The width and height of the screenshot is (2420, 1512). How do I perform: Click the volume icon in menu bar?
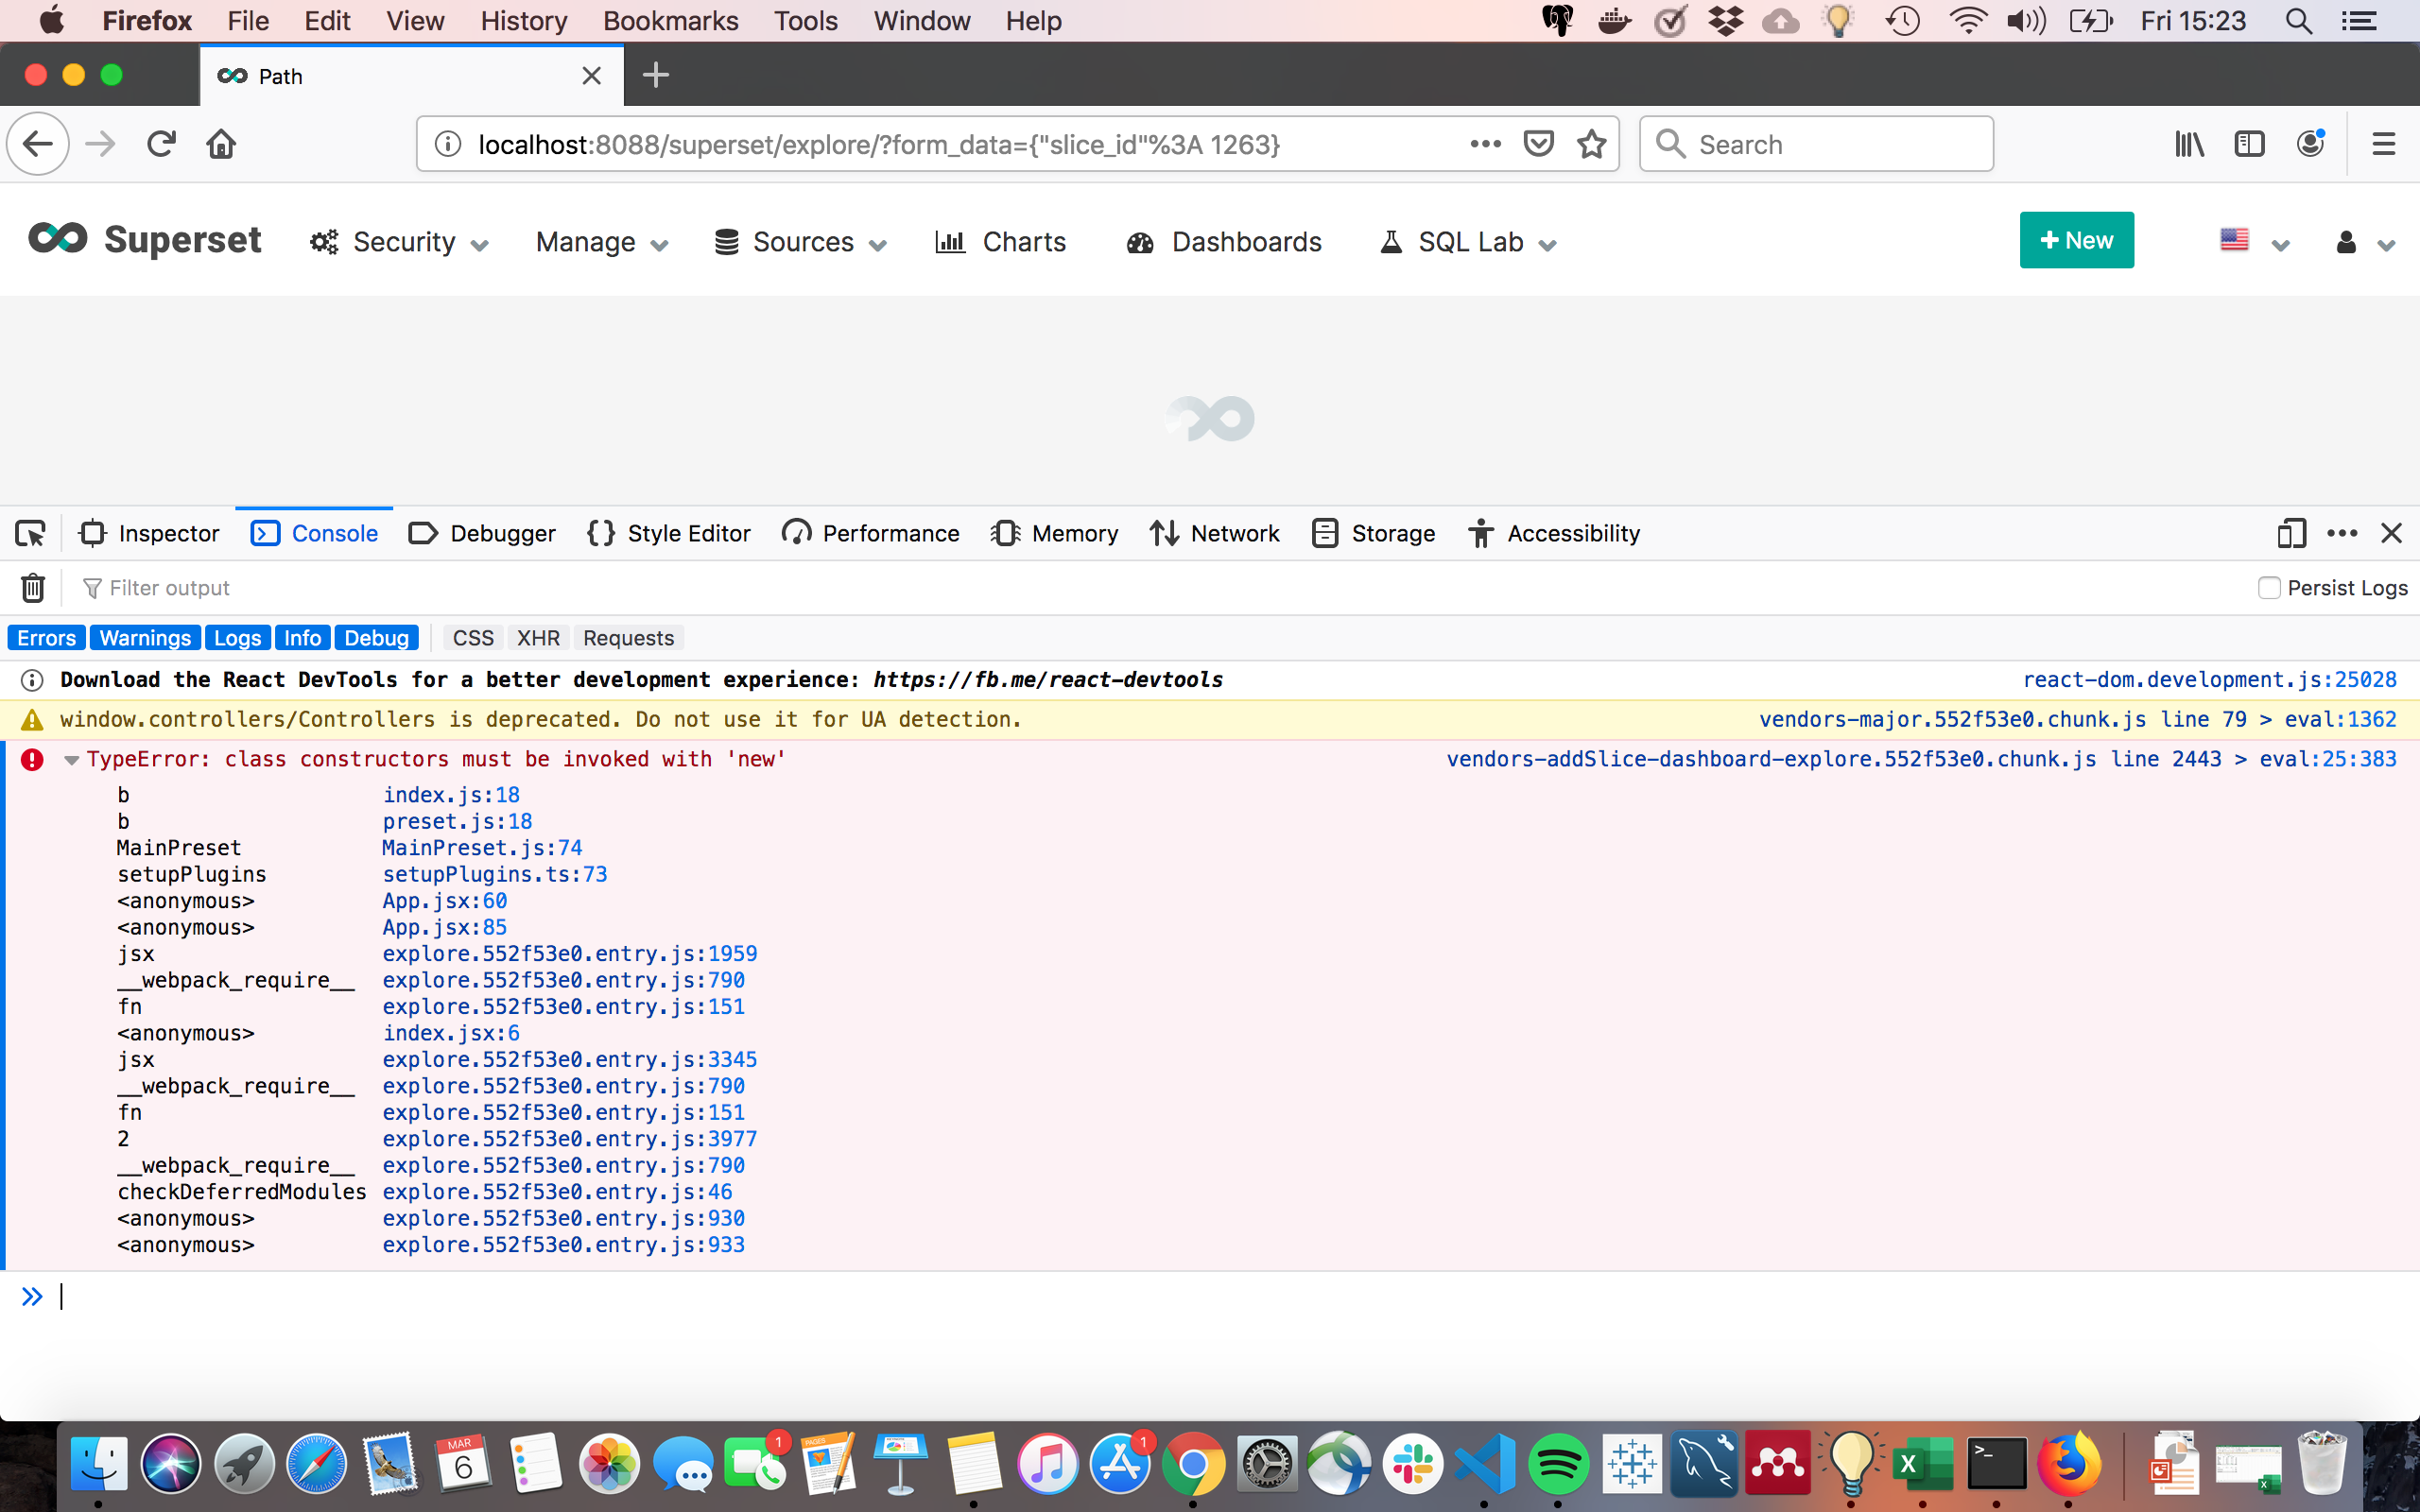pos(2025,20)
